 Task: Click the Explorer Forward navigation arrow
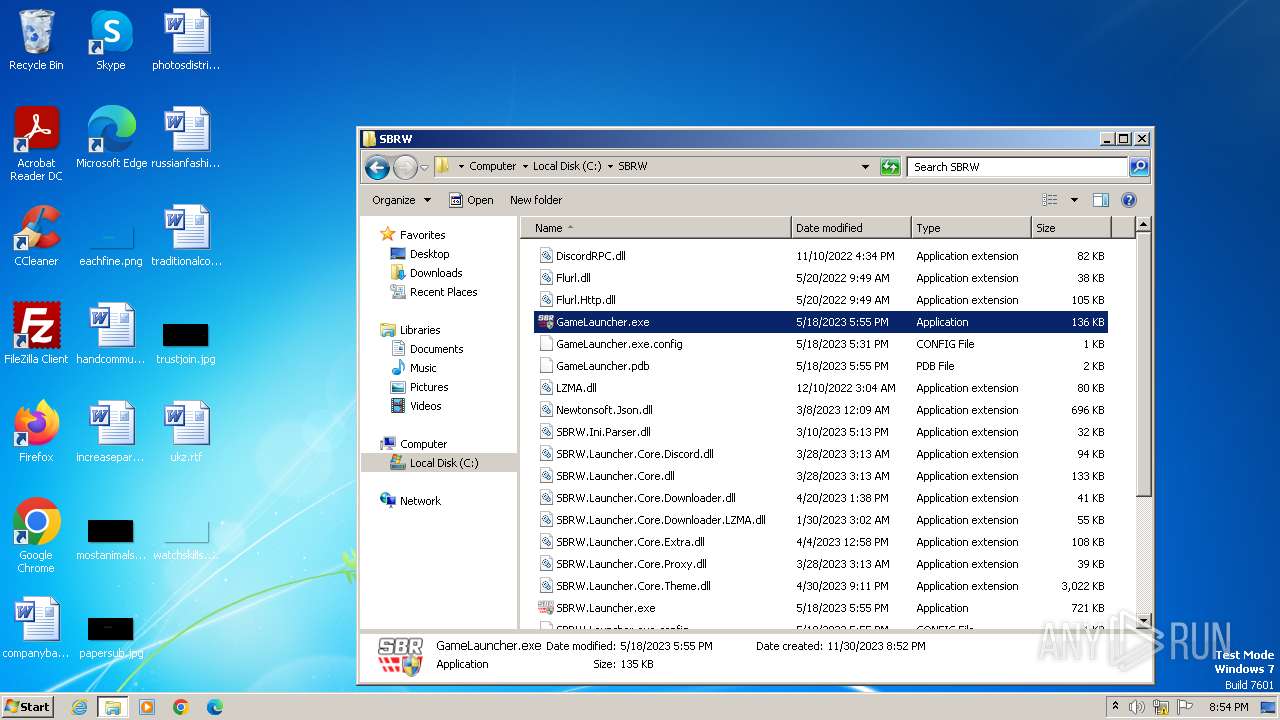coord(405,167)
